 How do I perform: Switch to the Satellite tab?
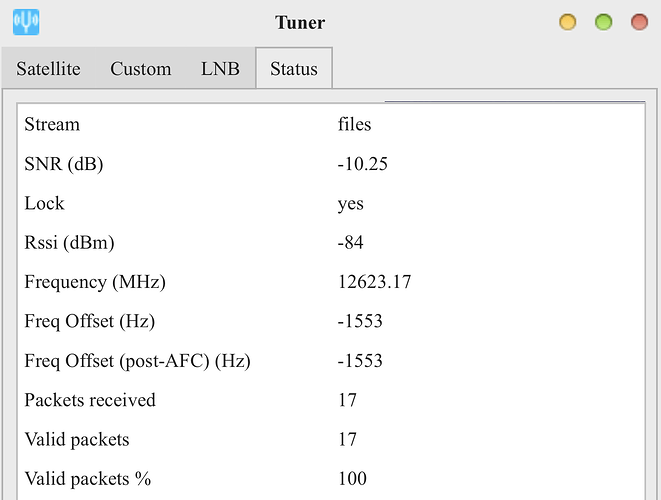[48, 69]
